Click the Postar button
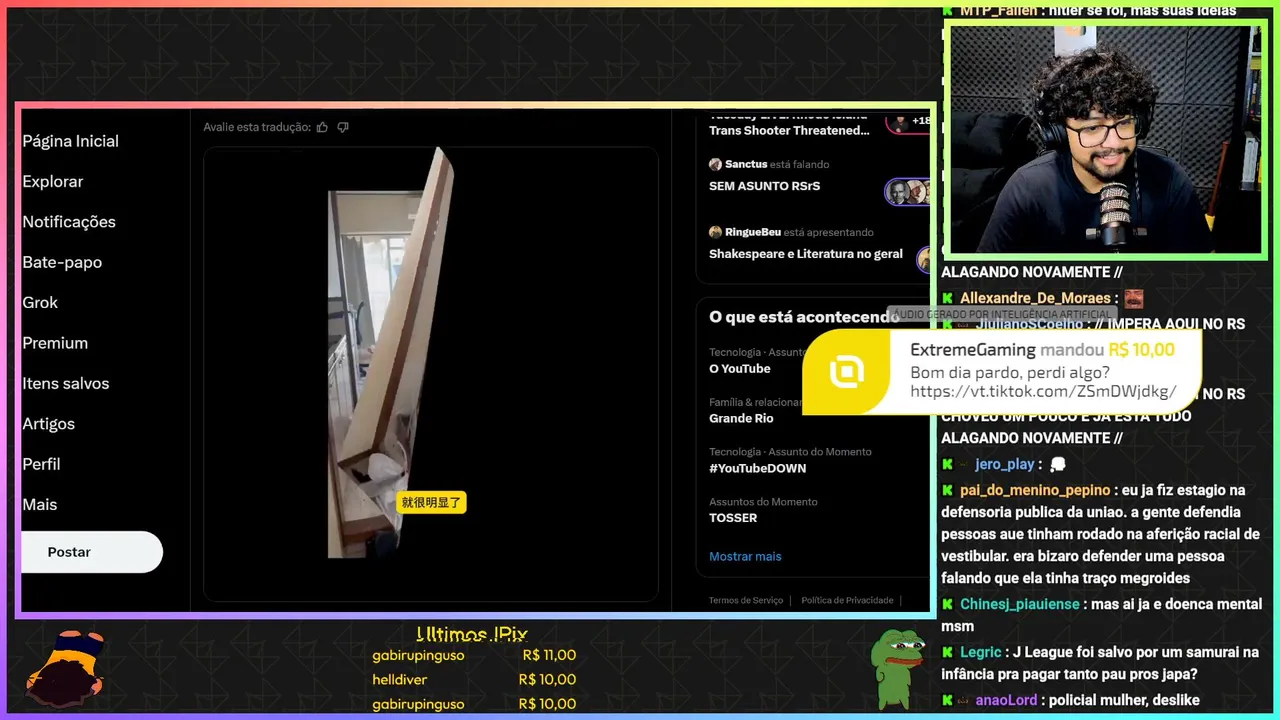 coord(91,552)
